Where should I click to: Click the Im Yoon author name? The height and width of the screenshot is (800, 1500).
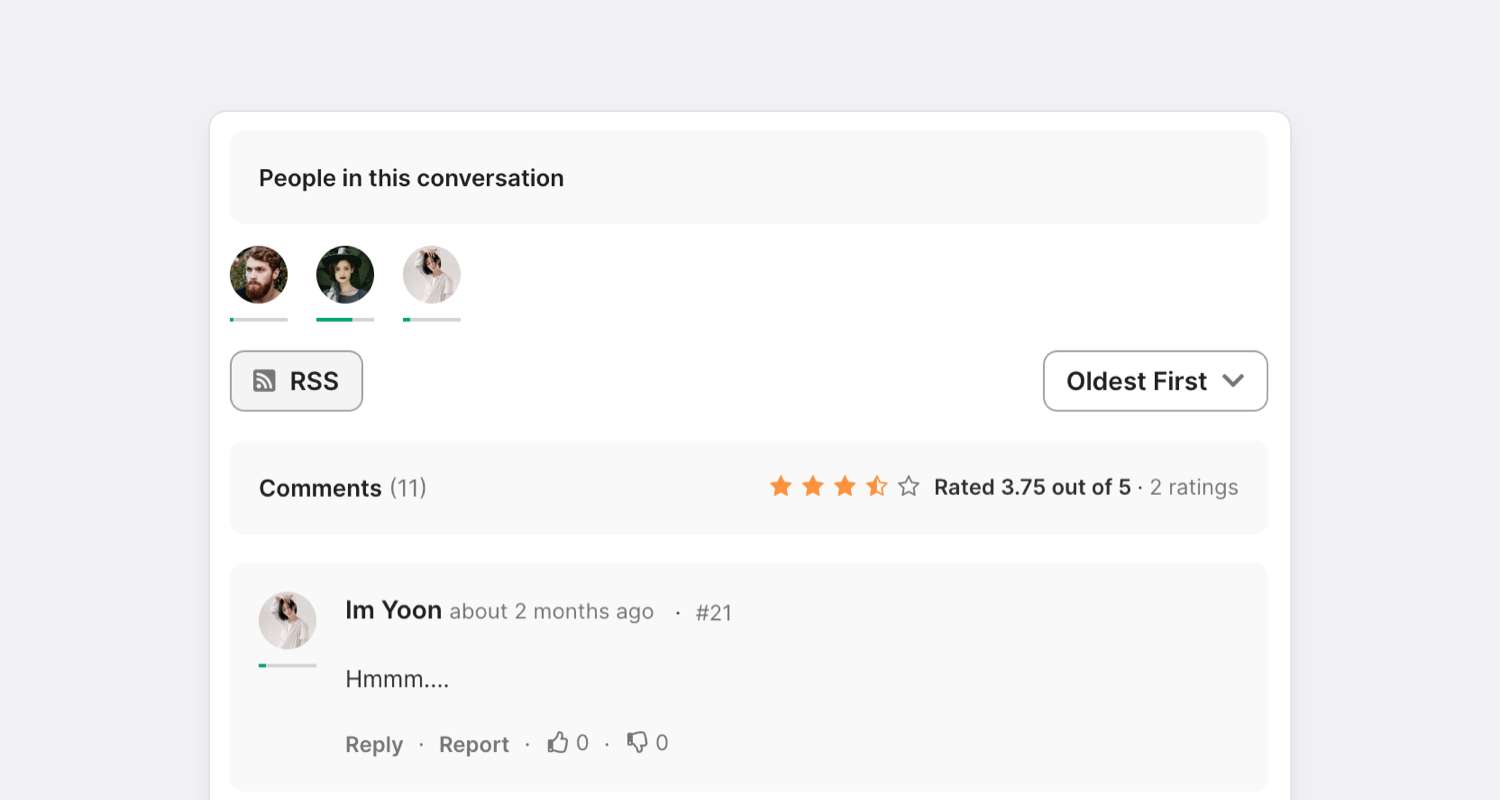[x=393, y=610]
